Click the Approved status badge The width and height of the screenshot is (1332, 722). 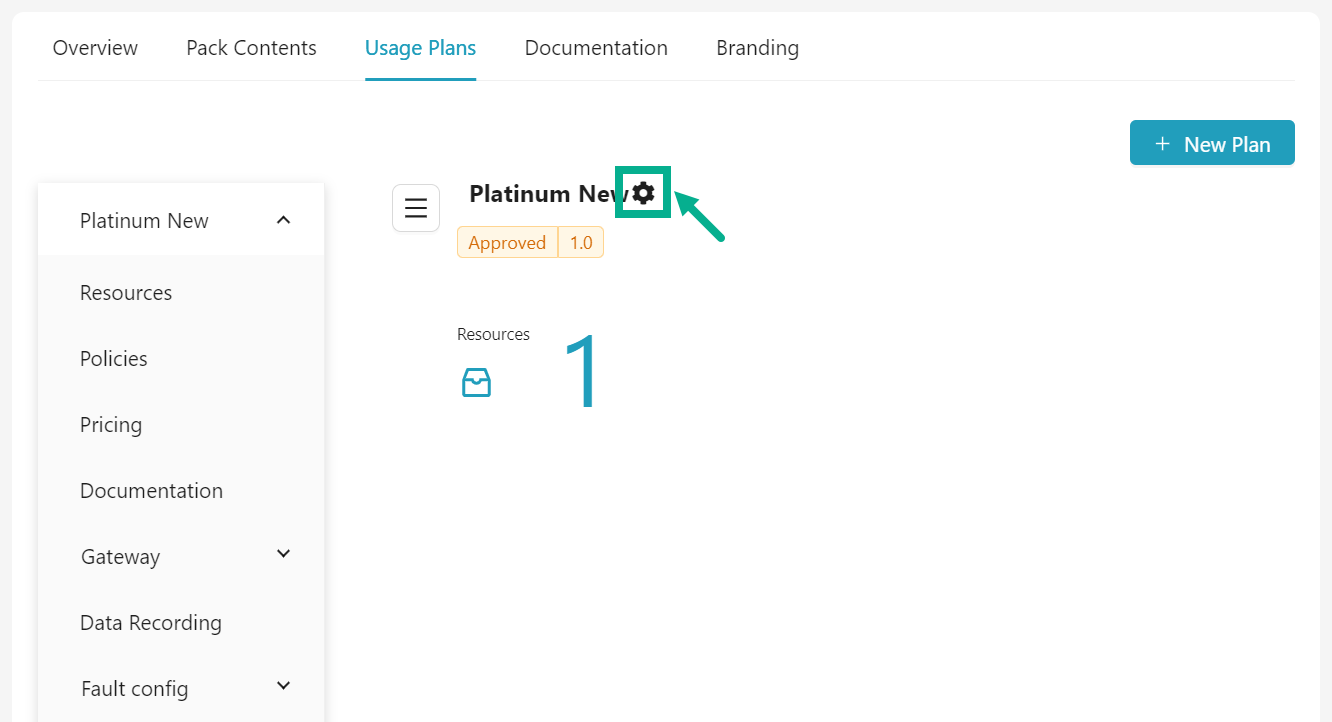coord(507,243)
